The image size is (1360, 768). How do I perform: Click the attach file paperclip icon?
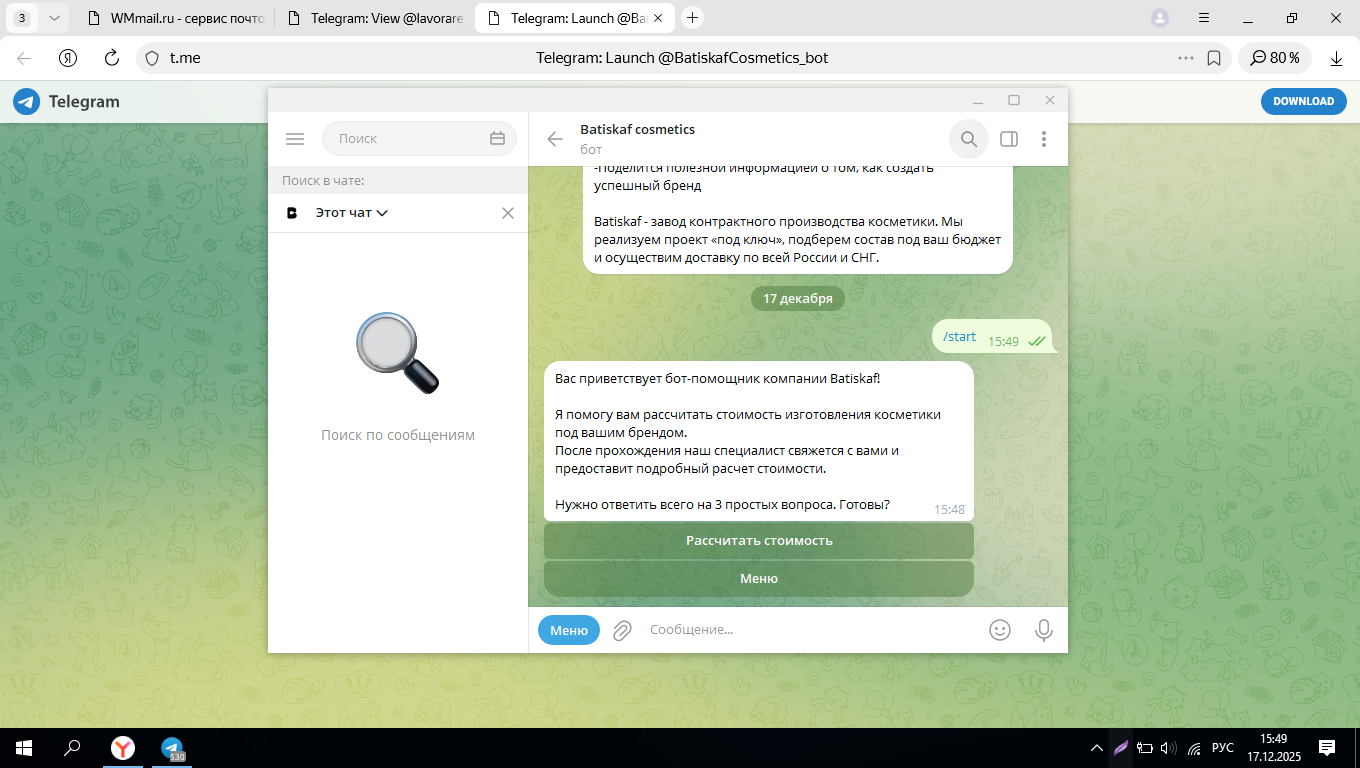click(x=622, y=630)
